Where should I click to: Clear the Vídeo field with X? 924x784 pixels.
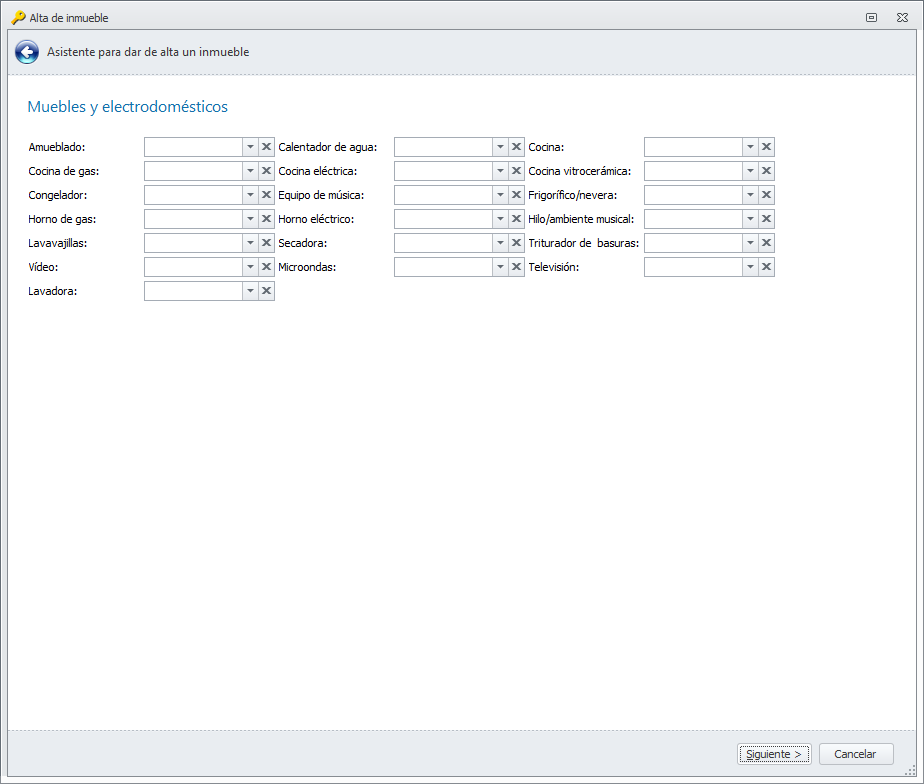pyautogui.click(x=266, y=267)
